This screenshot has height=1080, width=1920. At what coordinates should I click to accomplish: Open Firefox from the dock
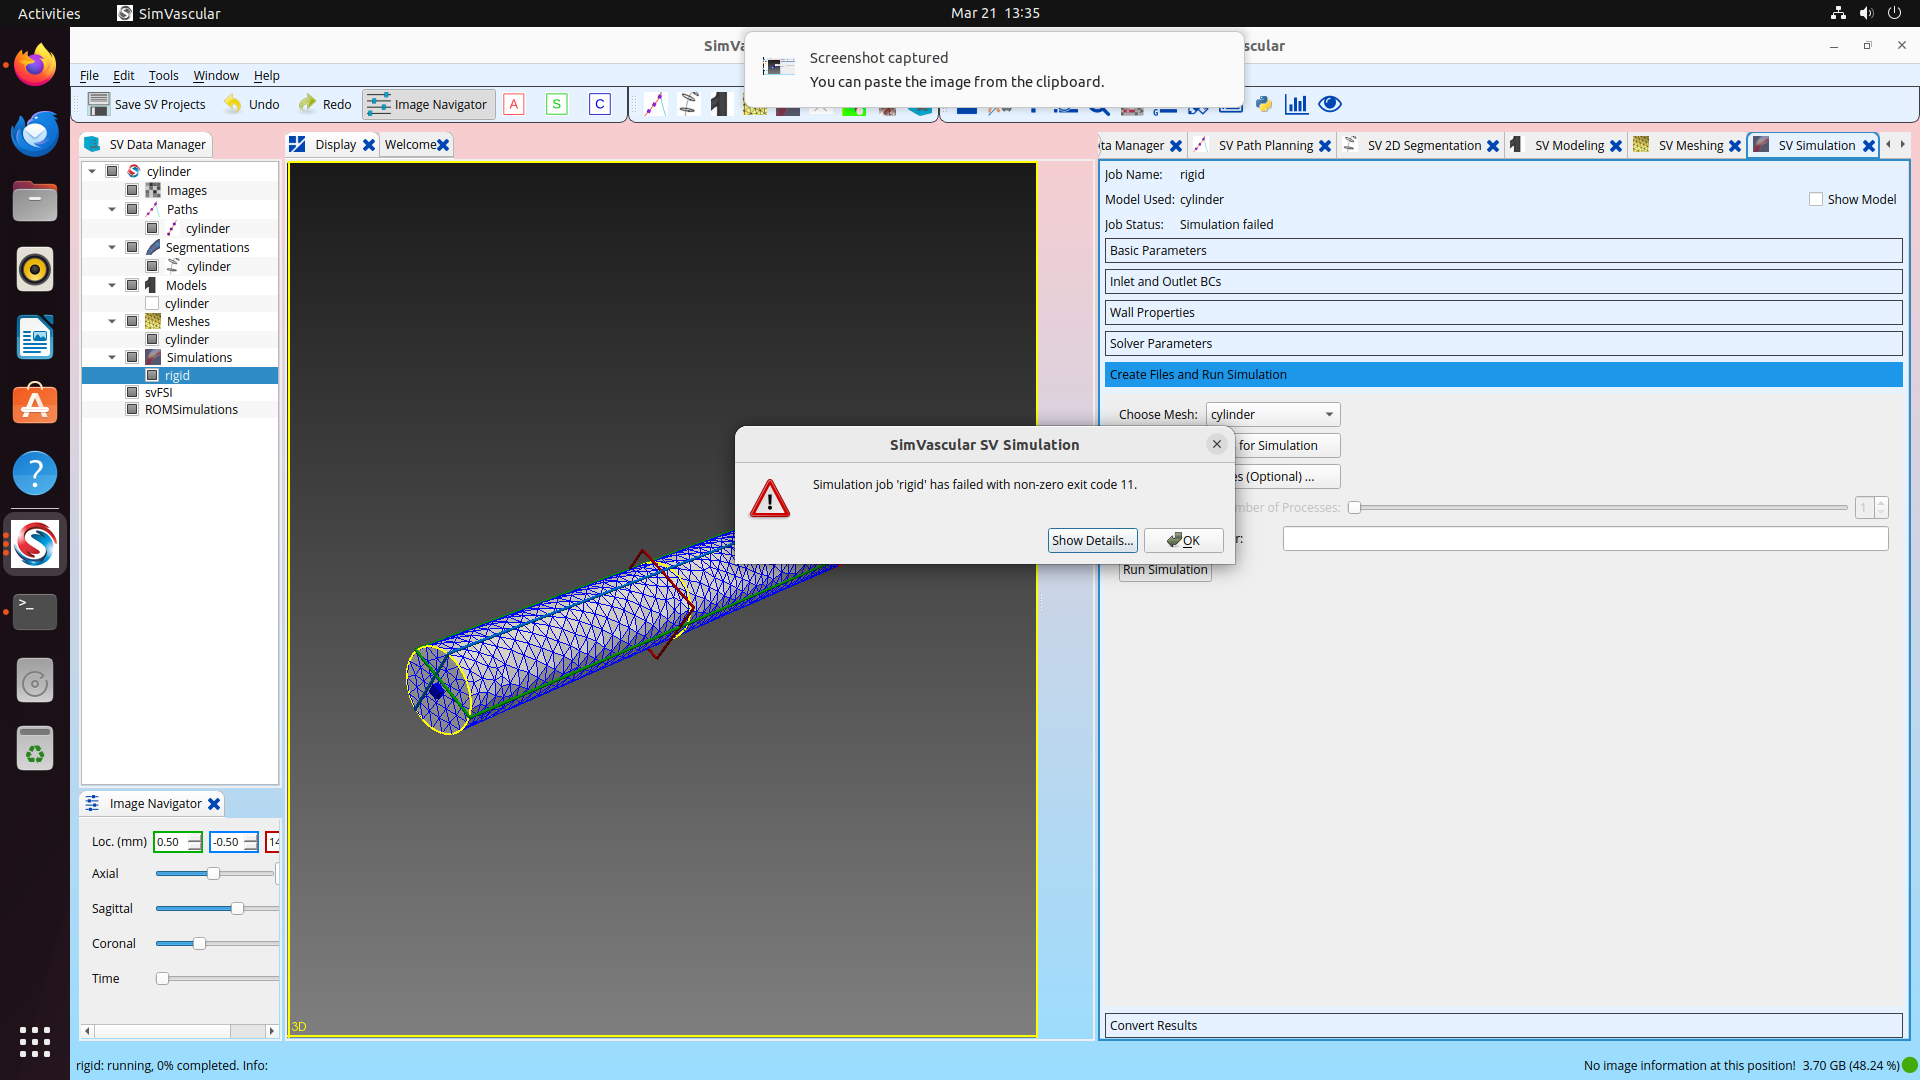click(35, 66)
